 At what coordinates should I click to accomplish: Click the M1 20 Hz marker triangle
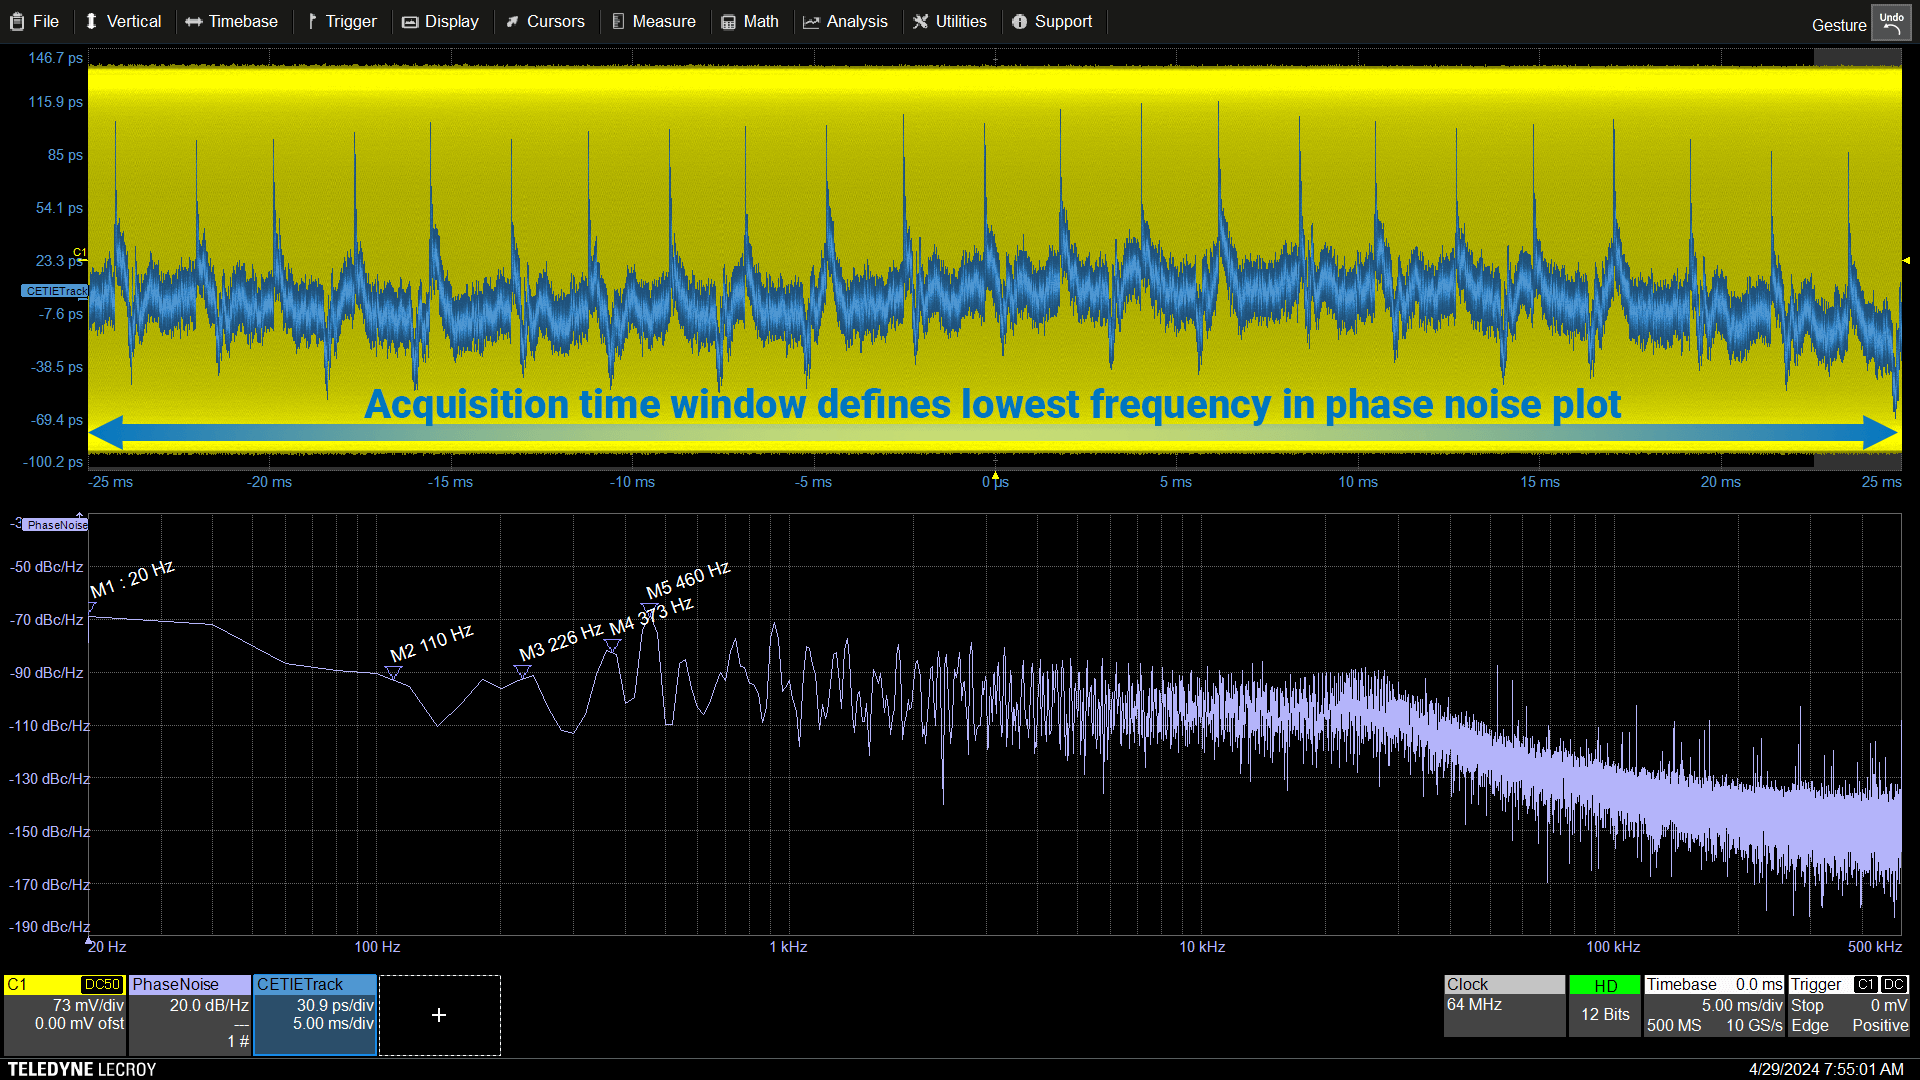(x=92, y=607)
